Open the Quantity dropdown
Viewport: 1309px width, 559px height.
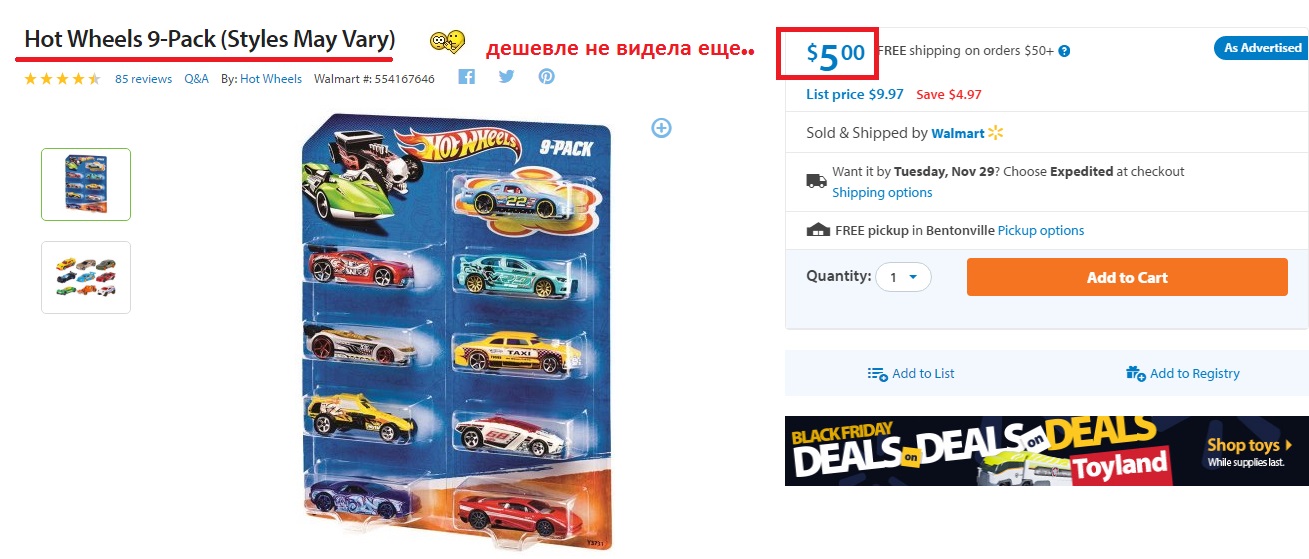[x=903, y=277]
